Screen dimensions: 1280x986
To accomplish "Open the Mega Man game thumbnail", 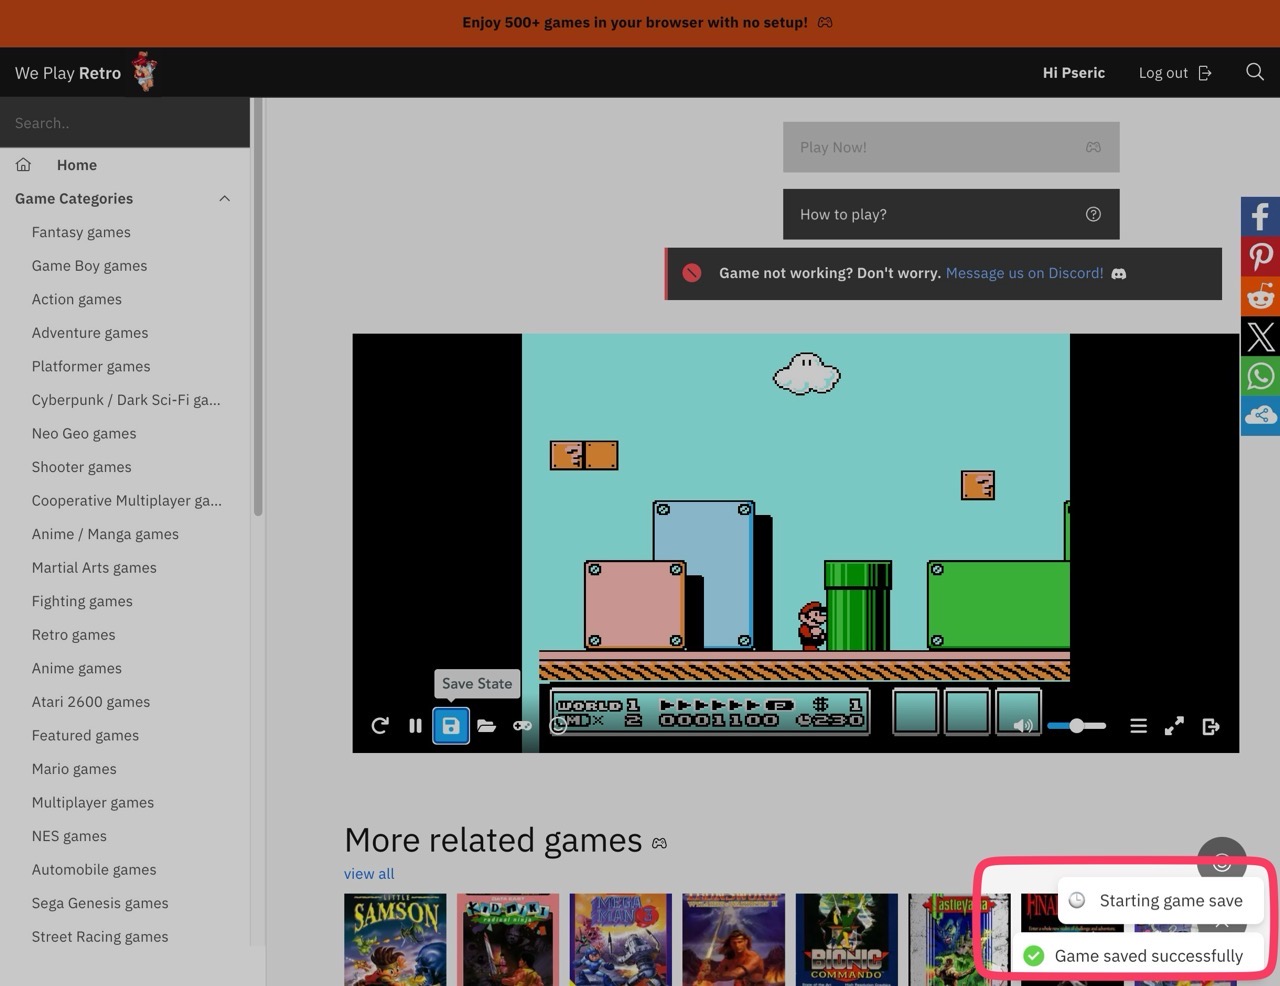I will point(621,940).
